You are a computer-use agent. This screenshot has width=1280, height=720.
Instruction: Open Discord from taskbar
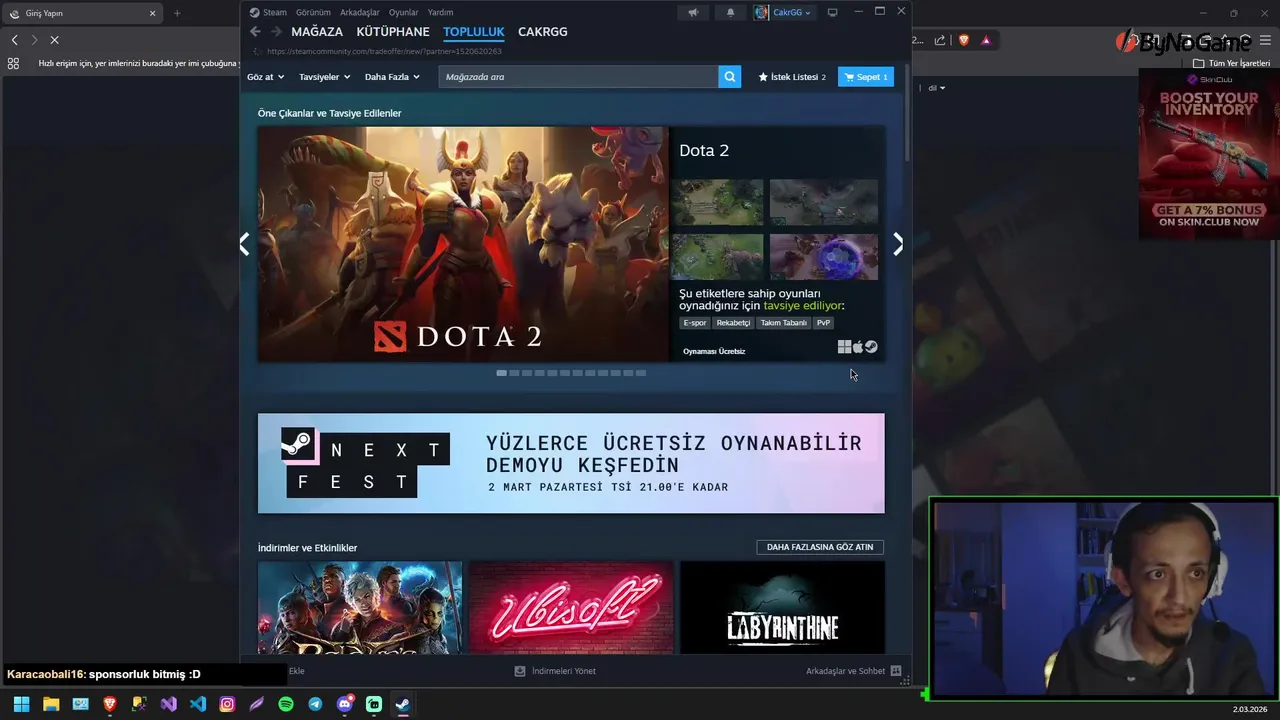[345, 704]
